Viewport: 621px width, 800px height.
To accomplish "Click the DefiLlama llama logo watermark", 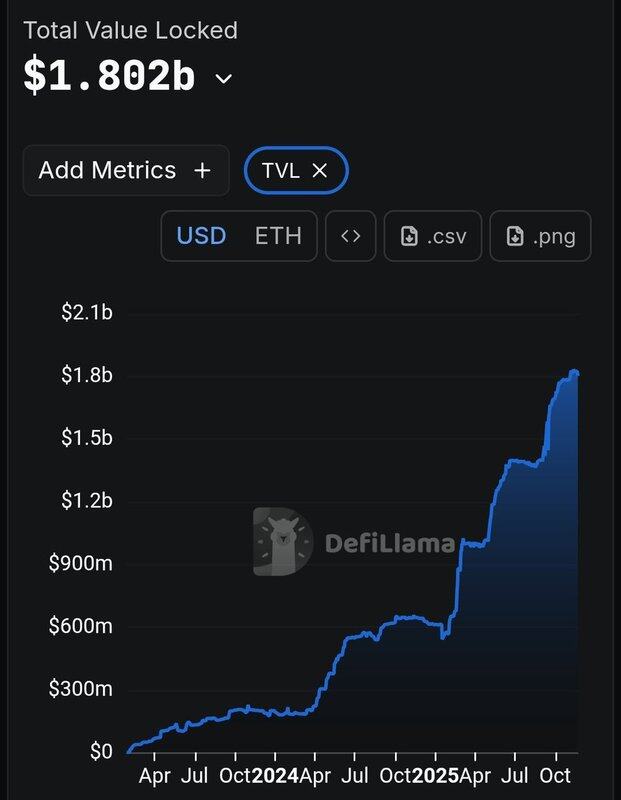I will click(282, 542).
